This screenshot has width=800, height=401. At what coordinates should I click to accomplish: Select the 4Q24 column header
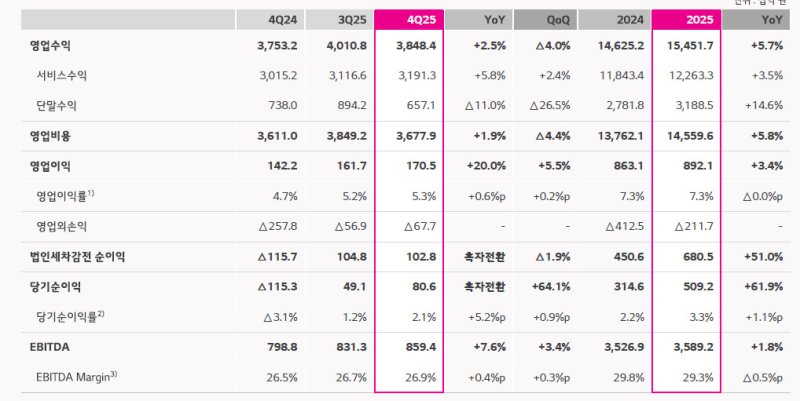coord(270,20)
